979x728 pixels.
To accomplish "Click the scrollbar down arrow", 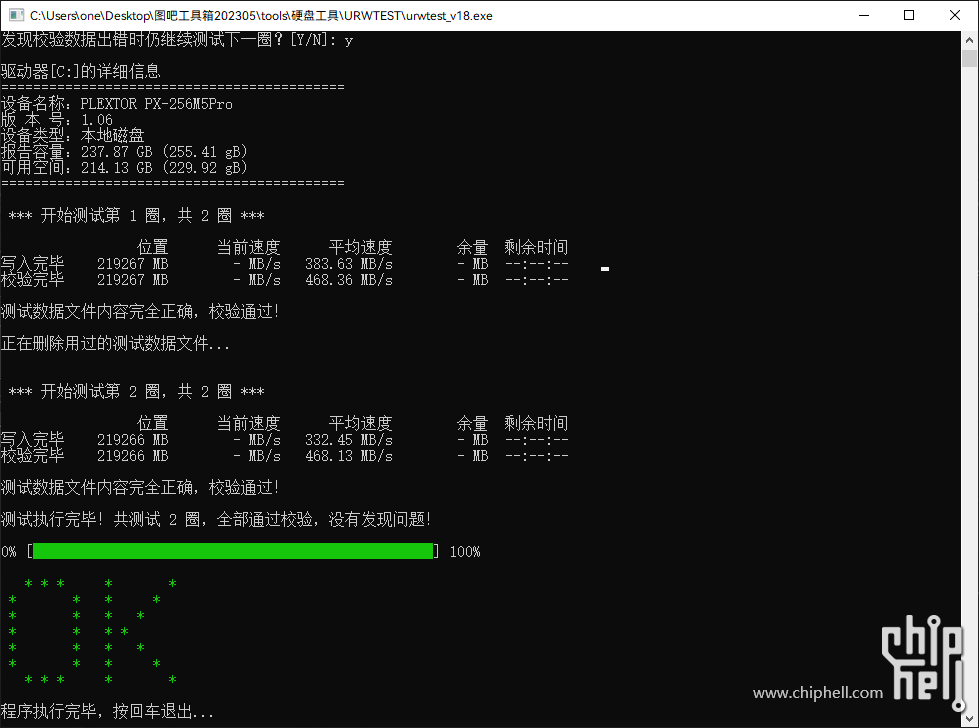I will [969, 719].
